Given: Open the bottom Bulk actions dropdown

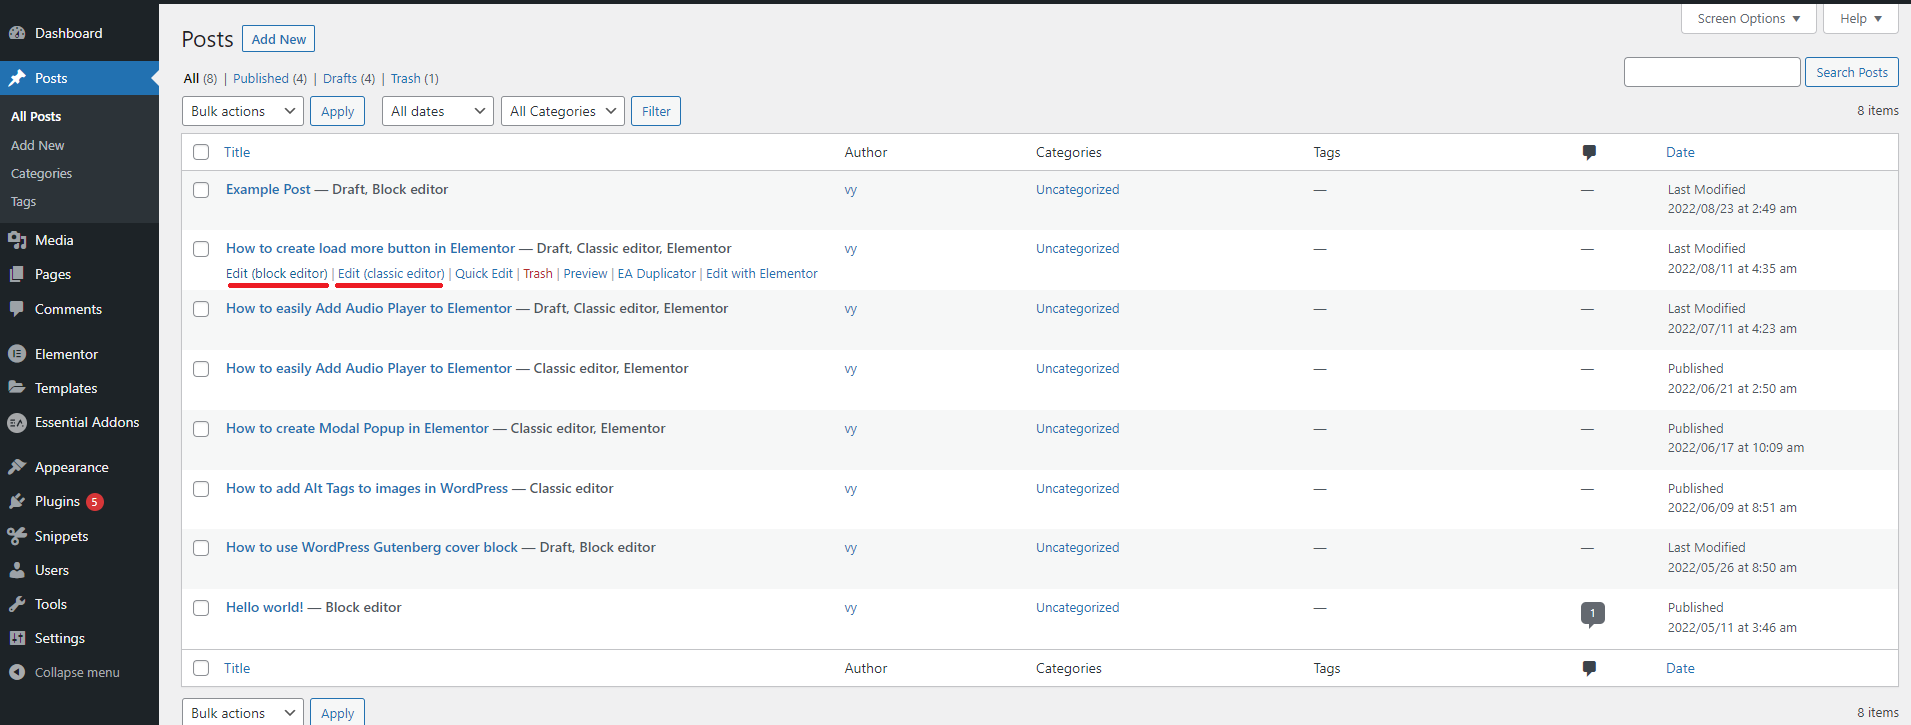Looking at the screenshot, I should coord(243,712).
